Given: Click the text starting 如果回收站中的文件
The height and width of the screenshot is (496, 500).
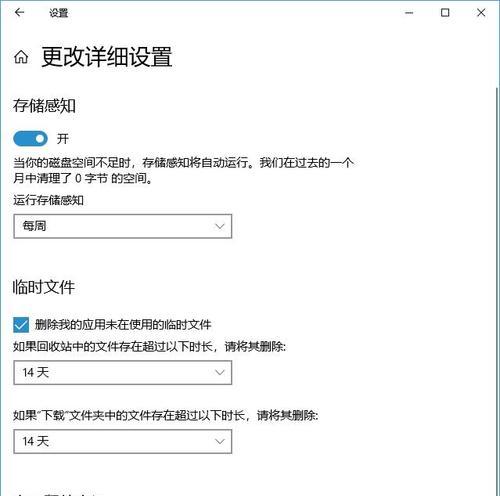Looking at the screenshot, I should click(x=149, y=347).
